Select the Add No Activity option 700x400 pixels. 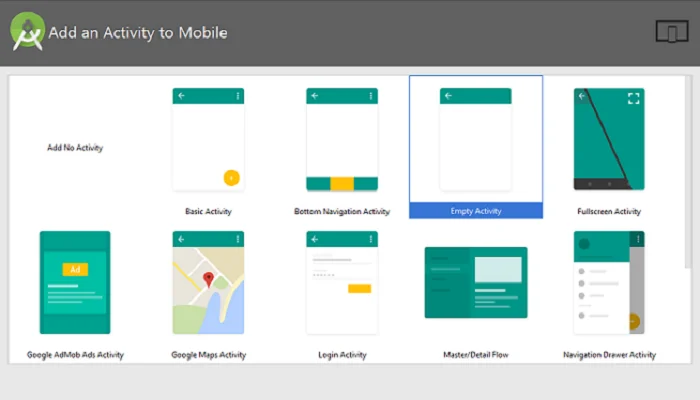[75, 148]
